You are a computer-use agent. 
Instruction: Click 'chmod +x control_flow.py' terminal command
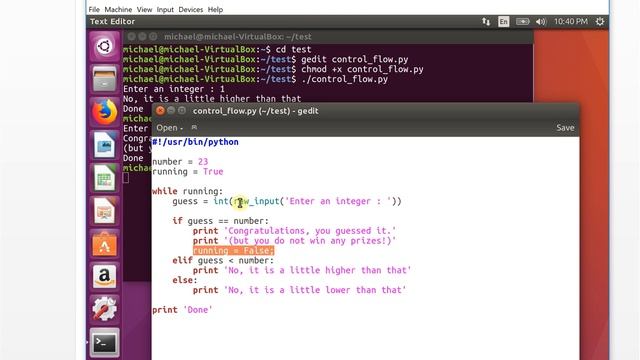[x=362, y=69]
